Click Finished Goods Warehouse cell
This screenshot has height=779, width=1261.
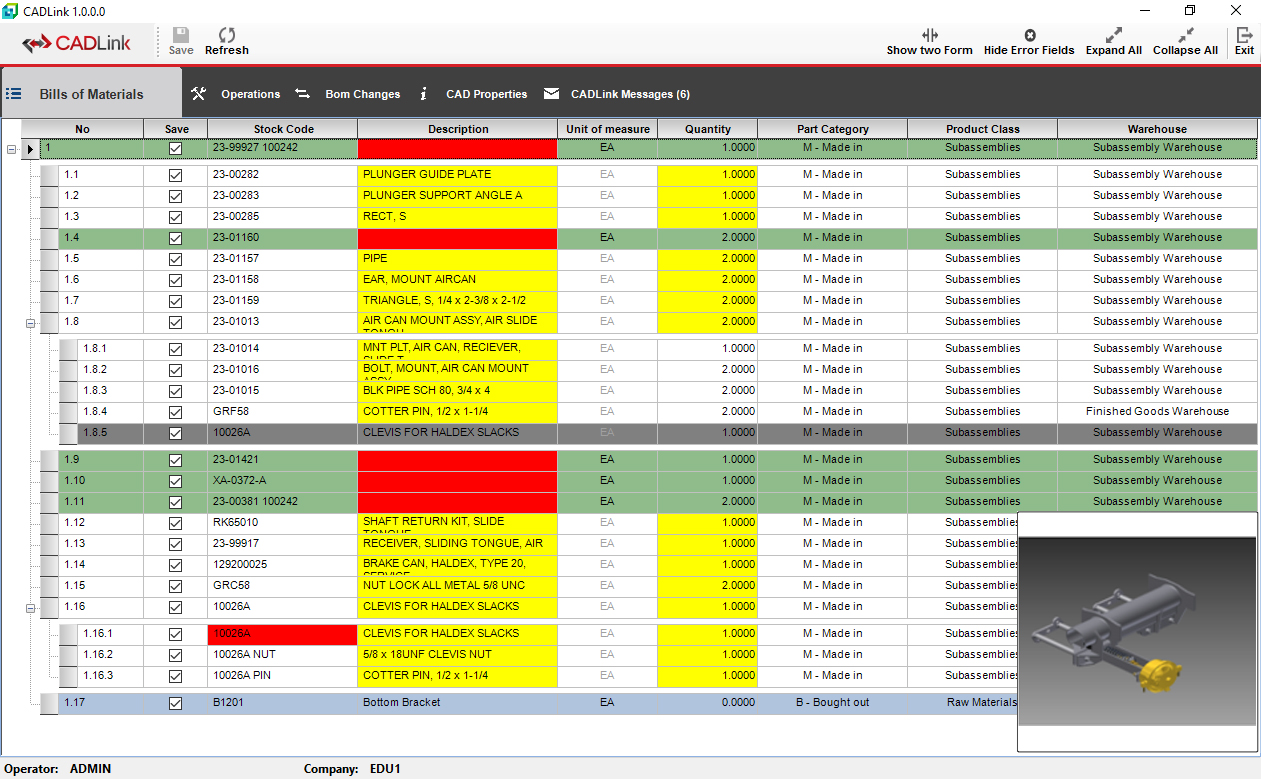click(x=1157, y=411)
